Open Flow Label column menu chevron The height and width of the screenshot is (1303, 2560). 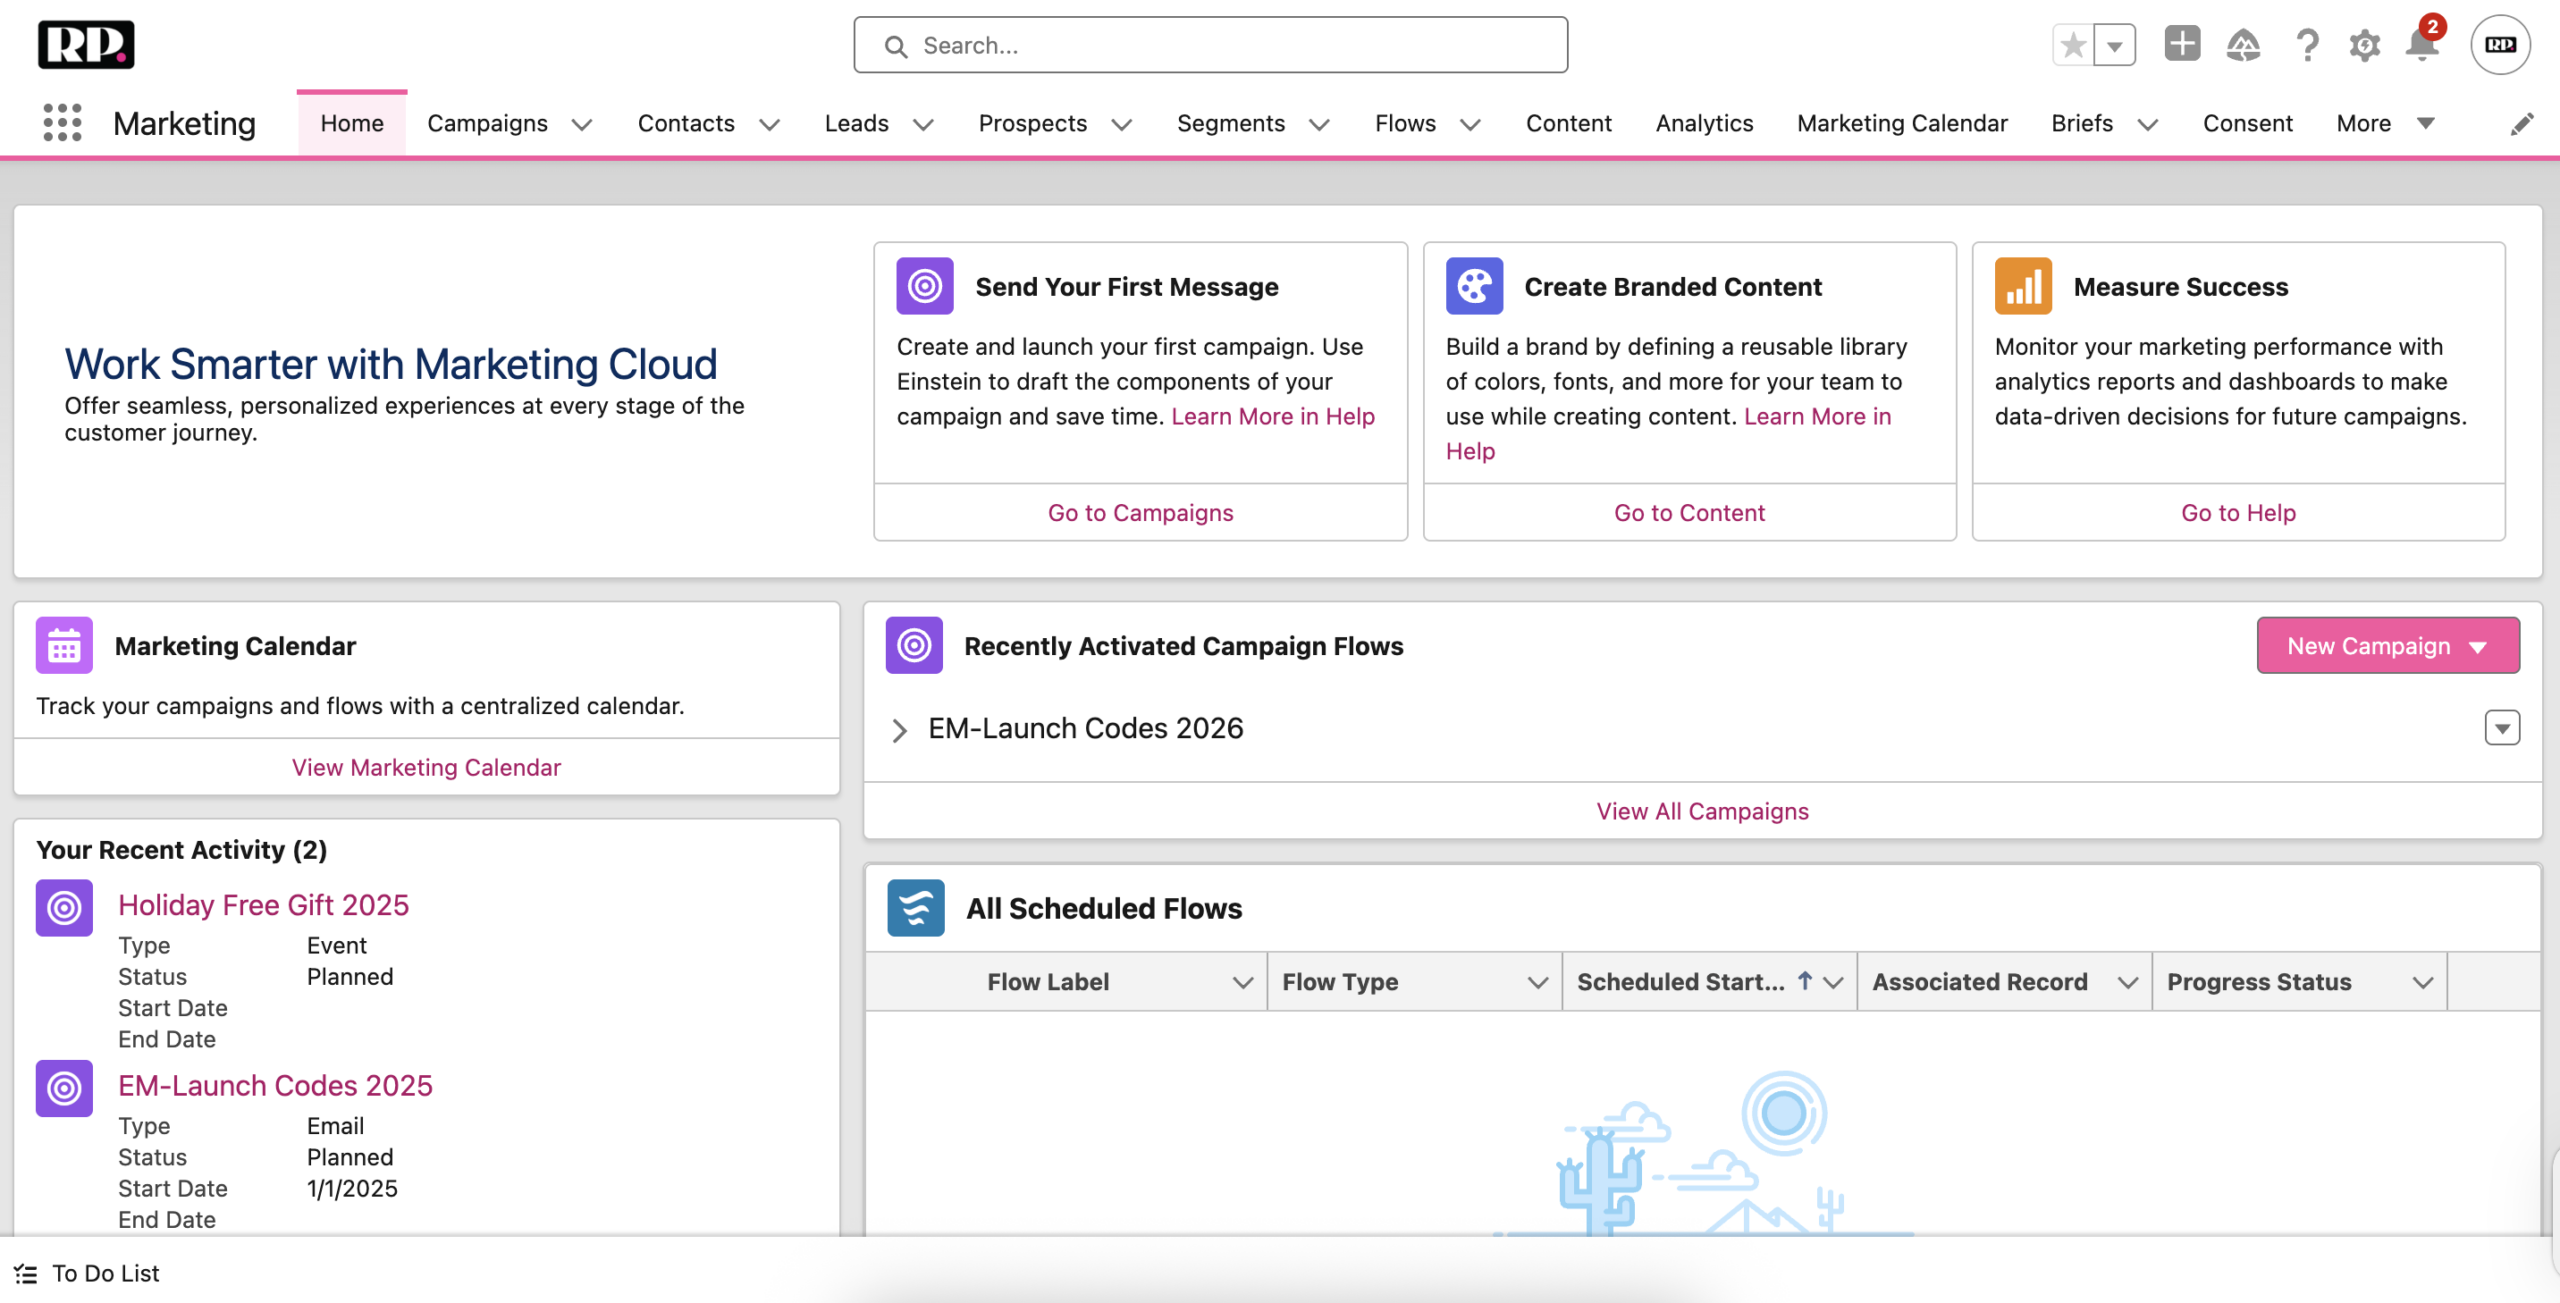(1242, 982)
